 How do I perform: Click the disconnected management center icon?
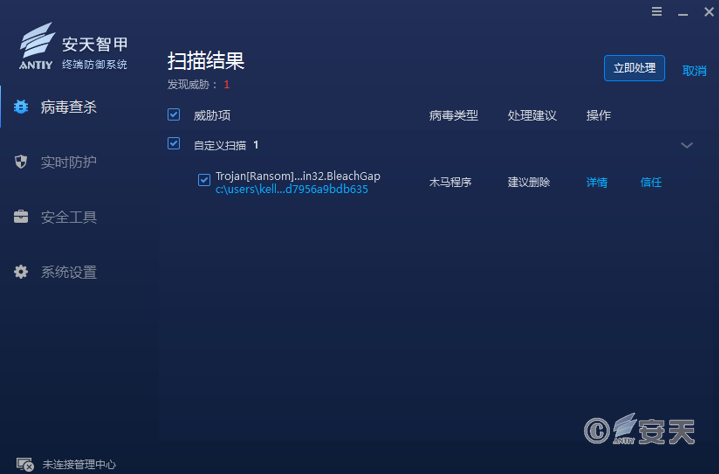(25, 464)
